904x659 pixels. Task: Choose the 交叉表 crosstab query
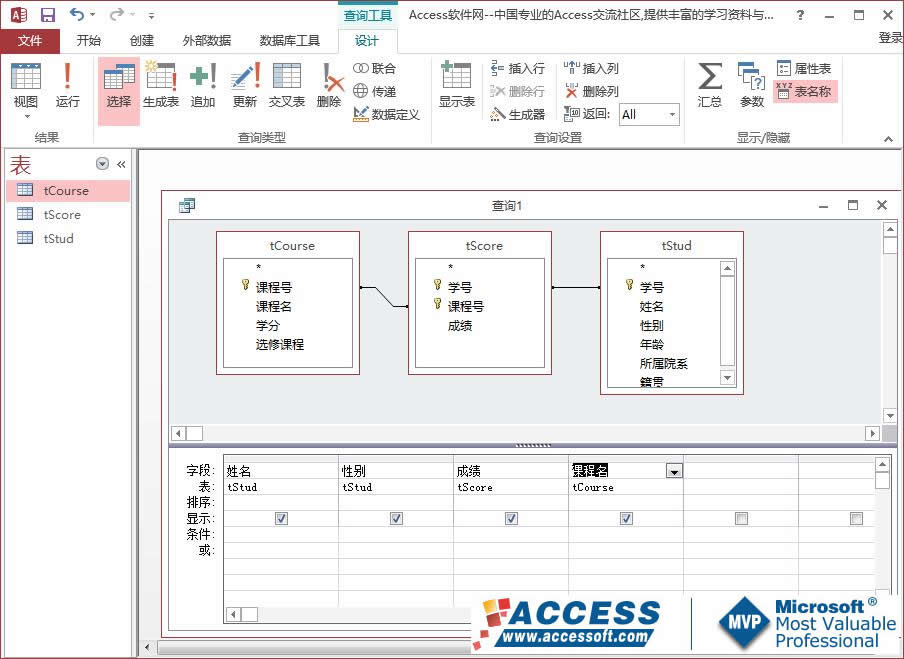coord(287,85)
